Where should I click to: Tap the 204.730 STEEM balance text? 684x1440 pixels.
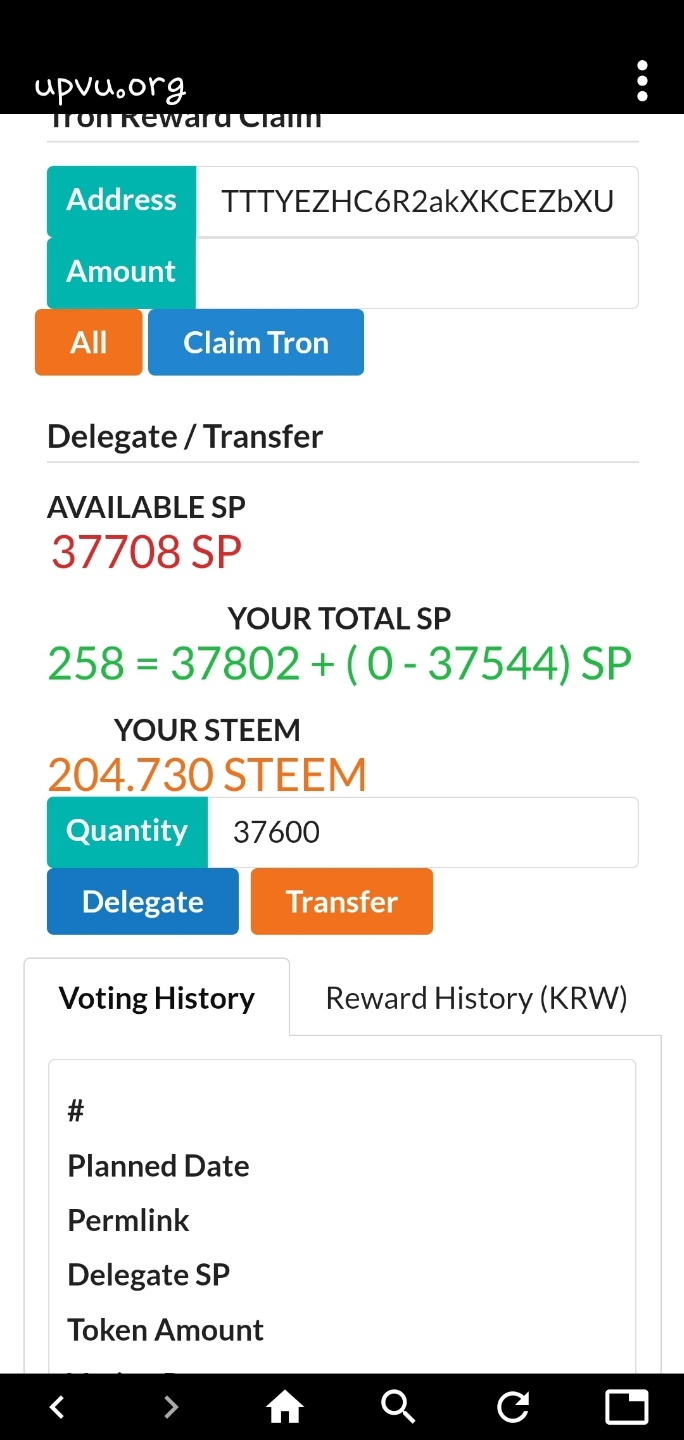[208, 775]
